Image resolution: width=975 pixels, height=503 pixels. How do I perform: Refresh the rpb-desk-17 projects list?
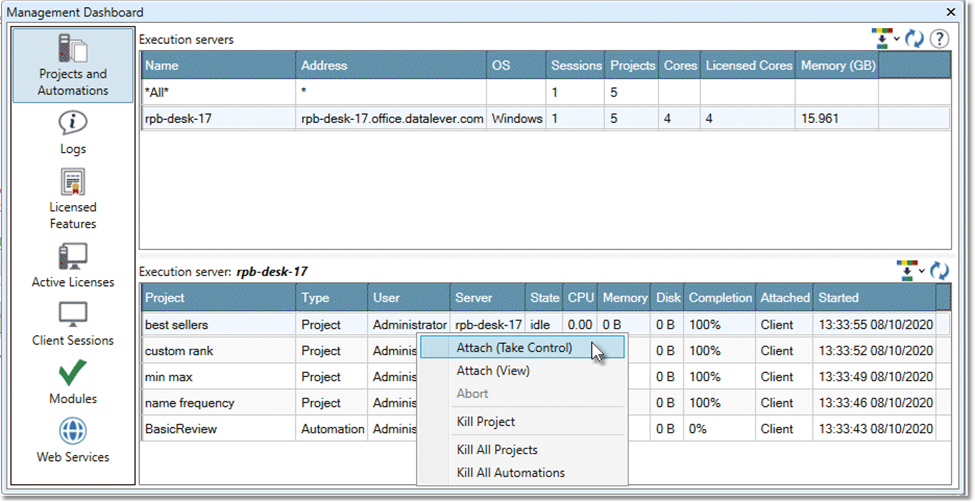pyautogui.click(x=939, y=270)
